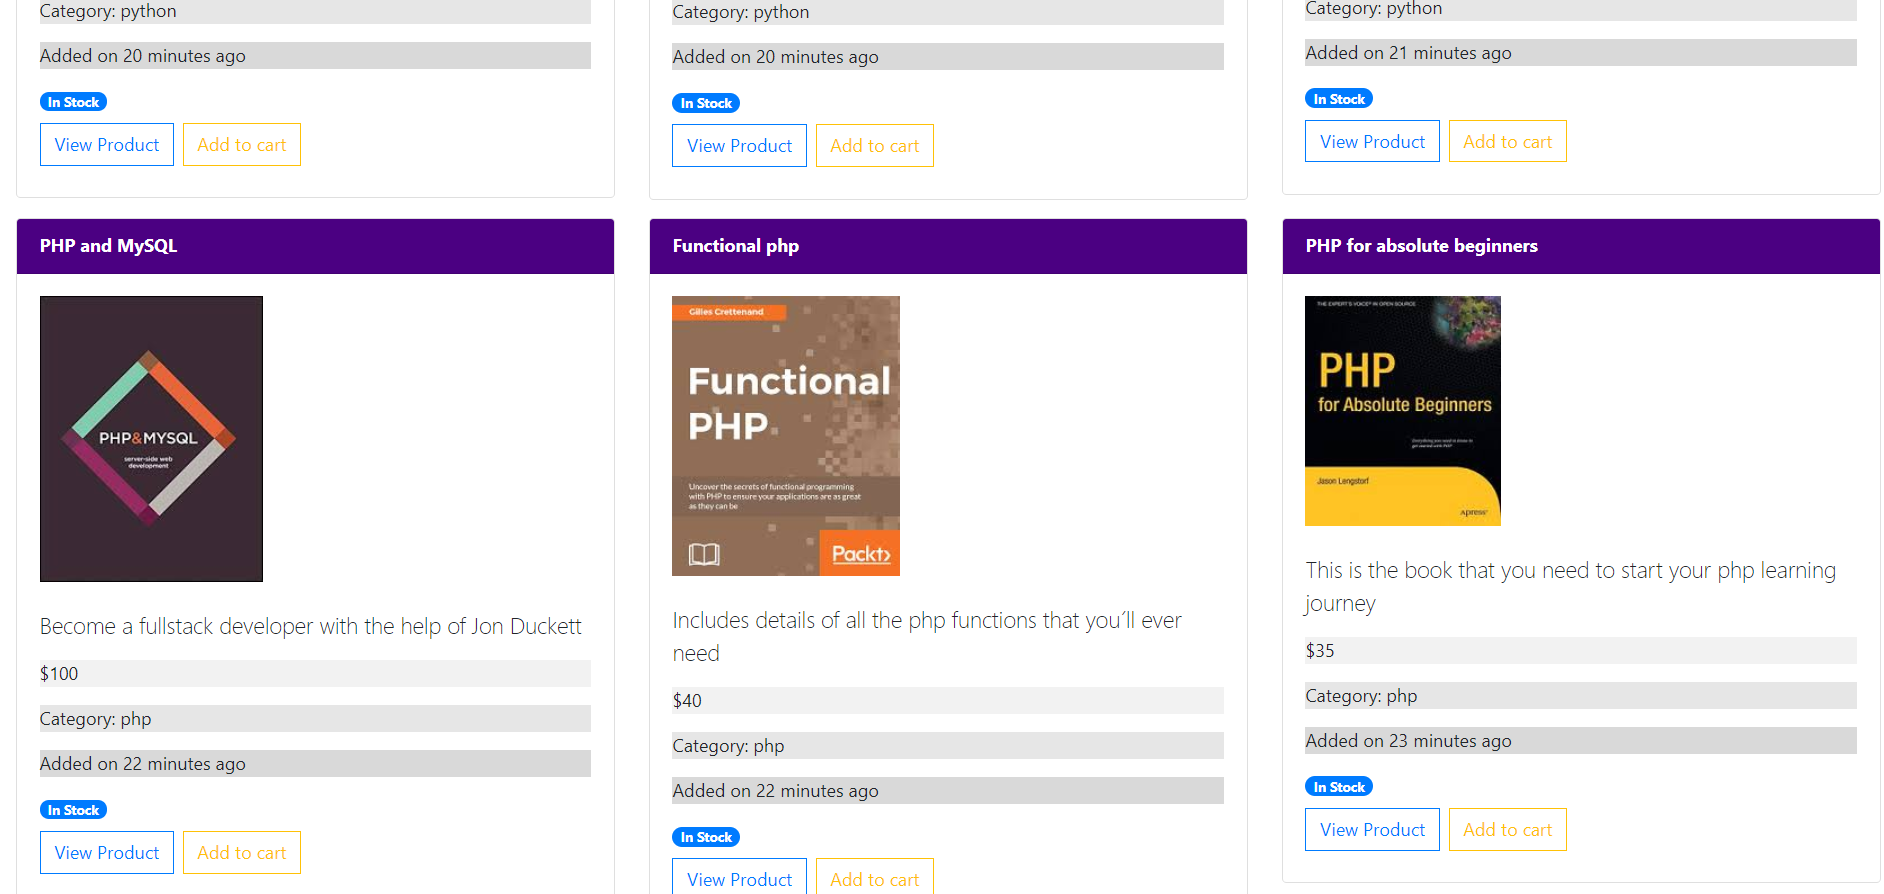This screenshot has height=894, width=1884.
Task: Select the Functional php title header
Action: [x=735, y=245]
